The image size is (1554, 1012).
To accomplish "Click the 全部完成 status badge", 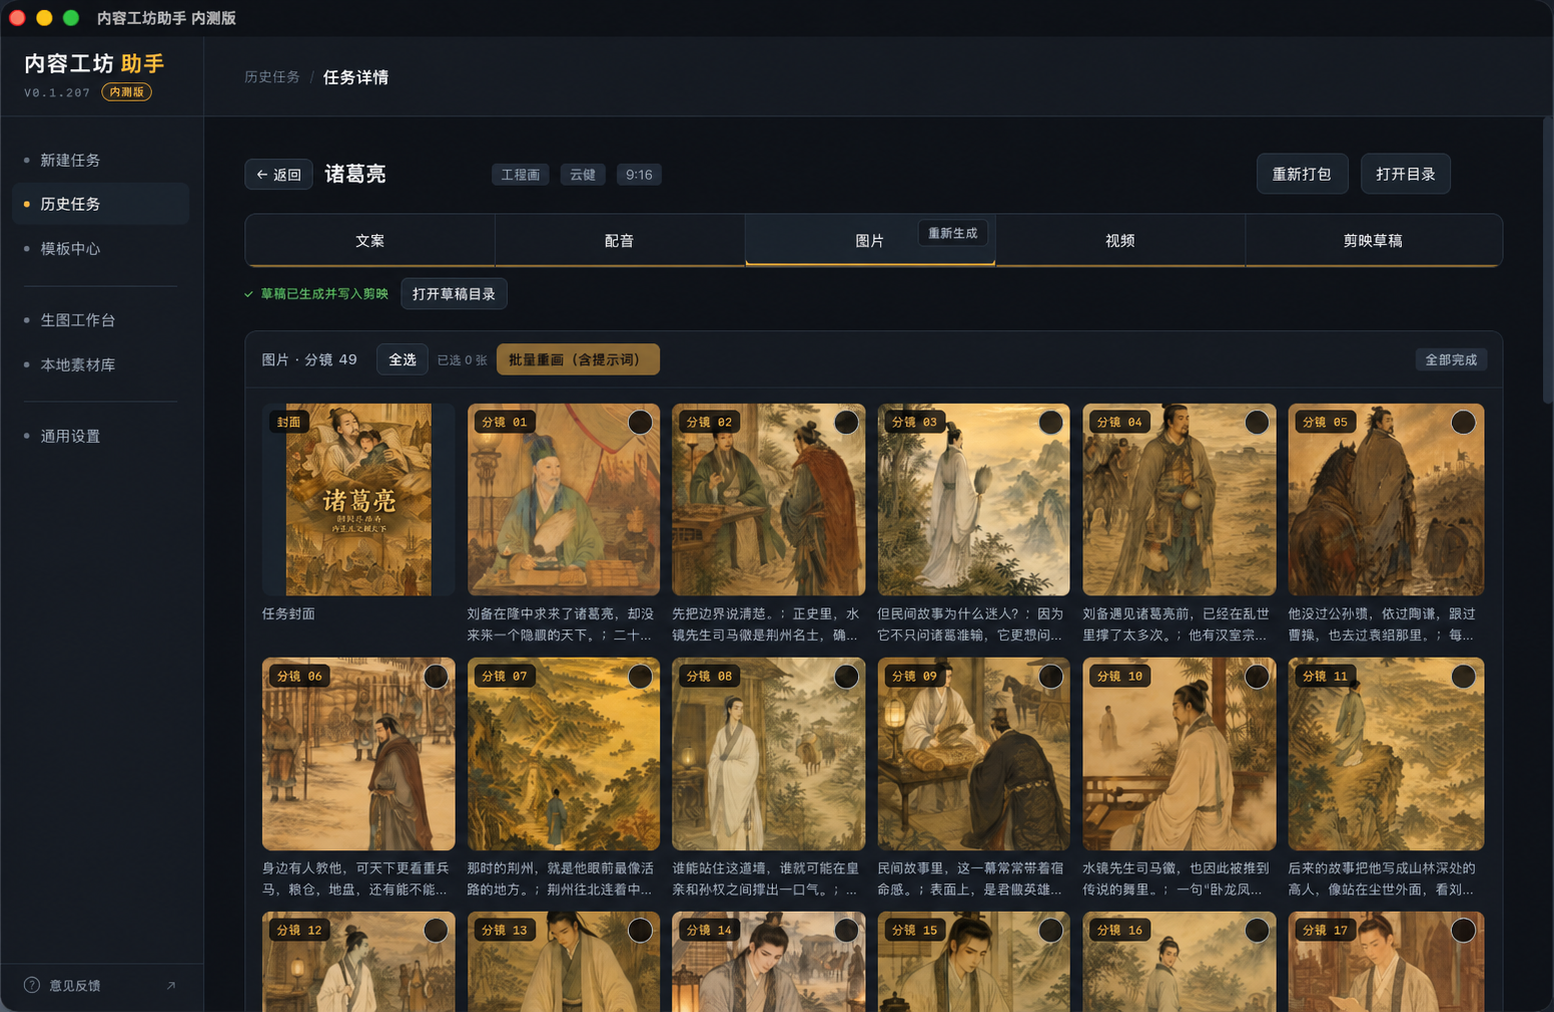I will [x=1451, y=360].
